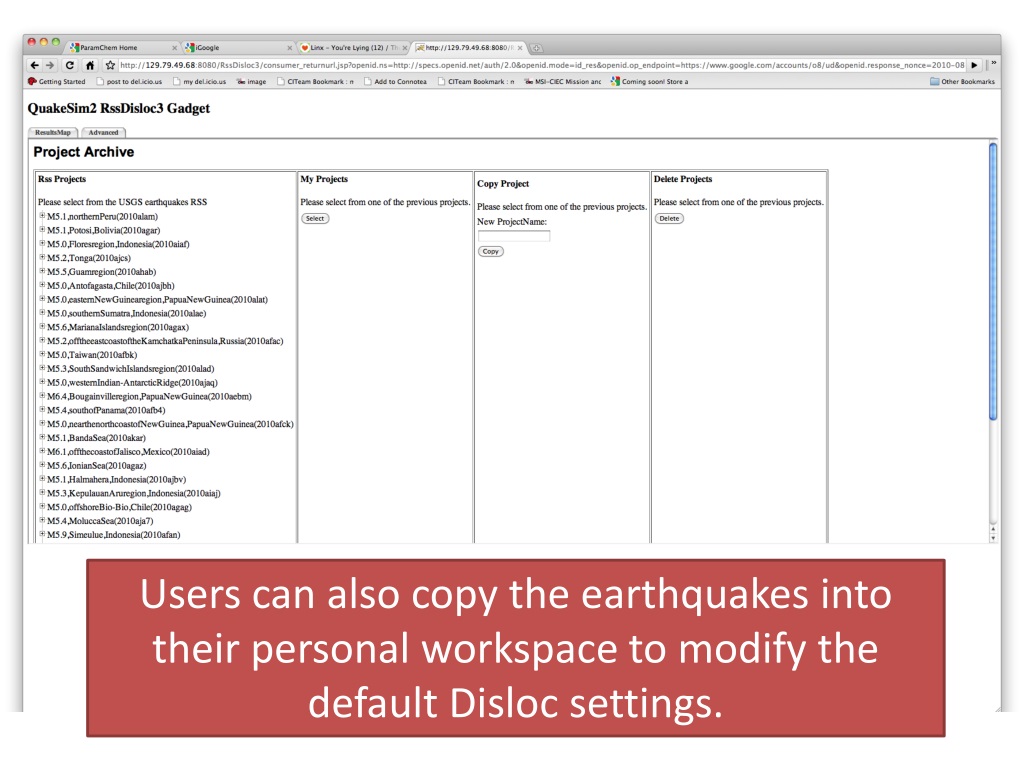Click the browser address bar URL
The image size is (1024, 768).
coord(542,65)
